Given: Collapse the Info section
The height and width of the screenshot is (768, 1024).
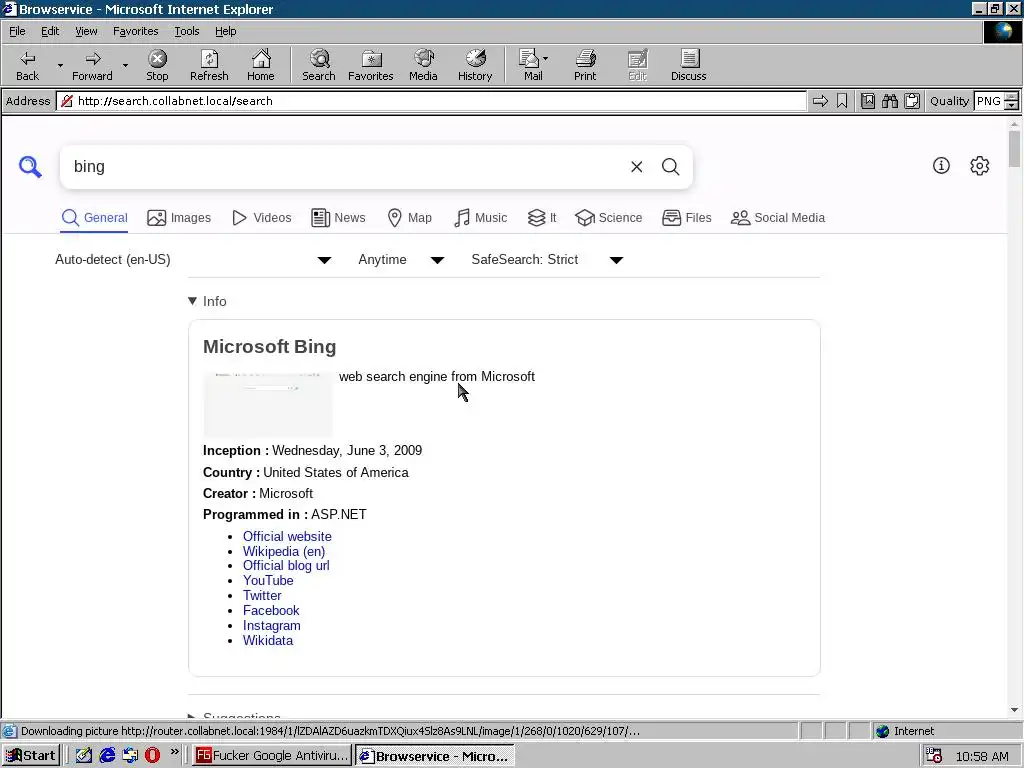Looking at the screenshot, I should [x=207, y=301].
